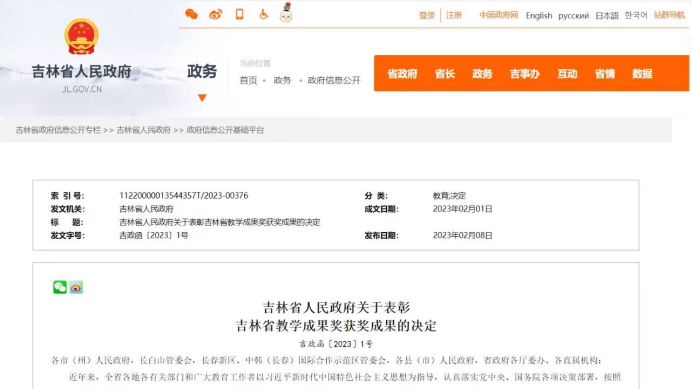This screenshot has width=692, height=390.
Task: Click headline line 吉林省教学成果奖获奖成果的决定
Action: [x=336, y=326]
